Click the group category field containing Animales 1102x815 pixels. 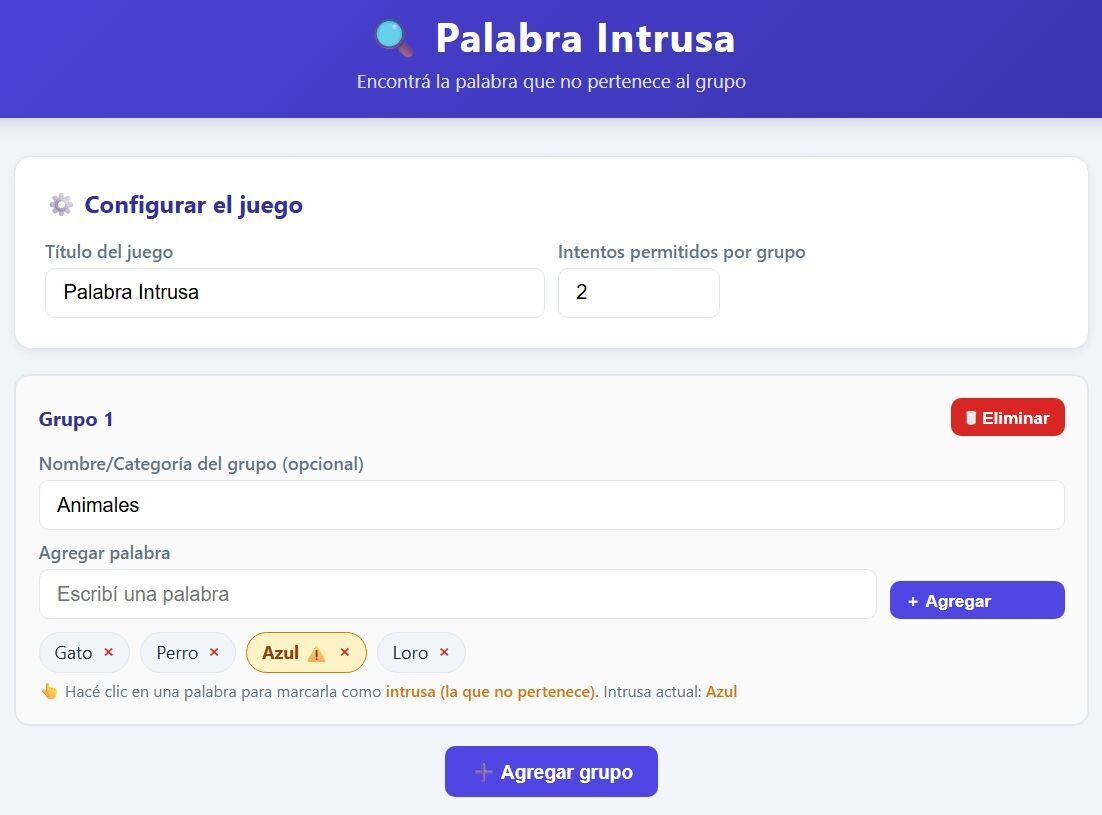552,505
